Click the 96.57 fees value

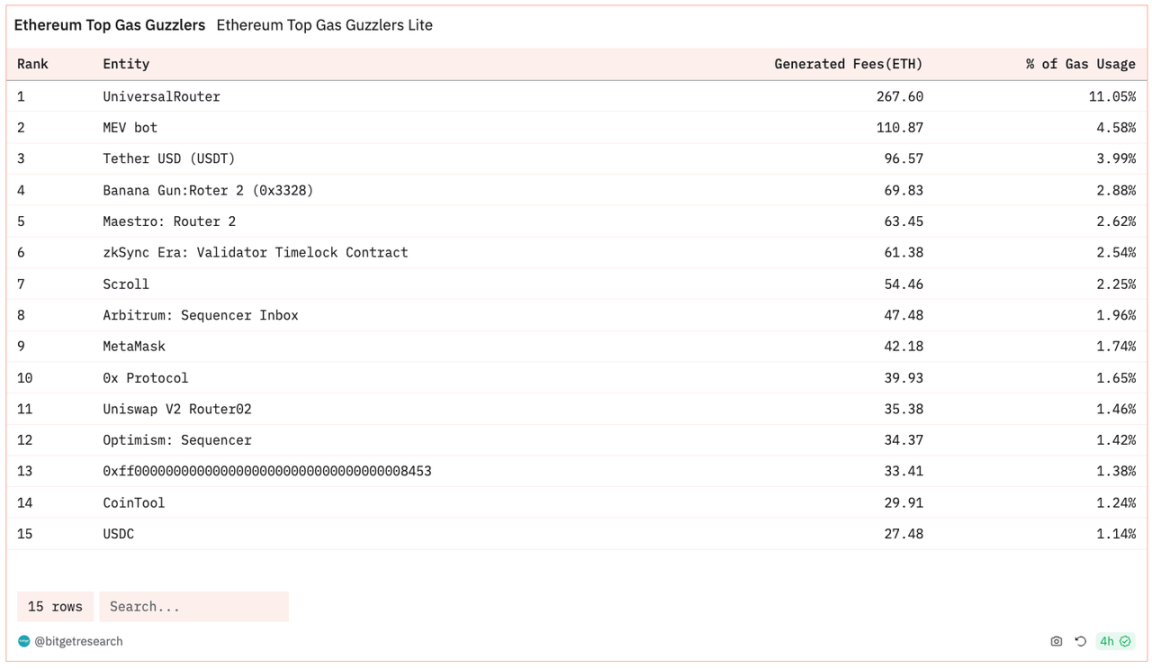coord(904,159)
